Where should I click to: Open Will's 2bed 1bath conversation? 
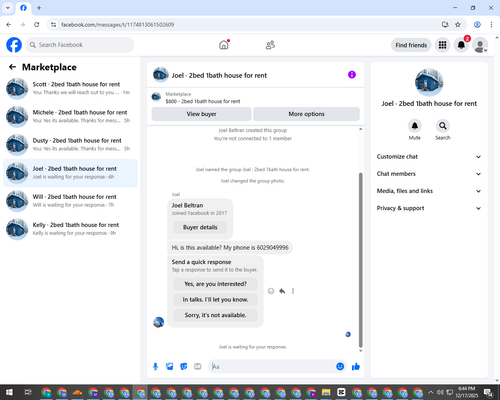[70, 201]
